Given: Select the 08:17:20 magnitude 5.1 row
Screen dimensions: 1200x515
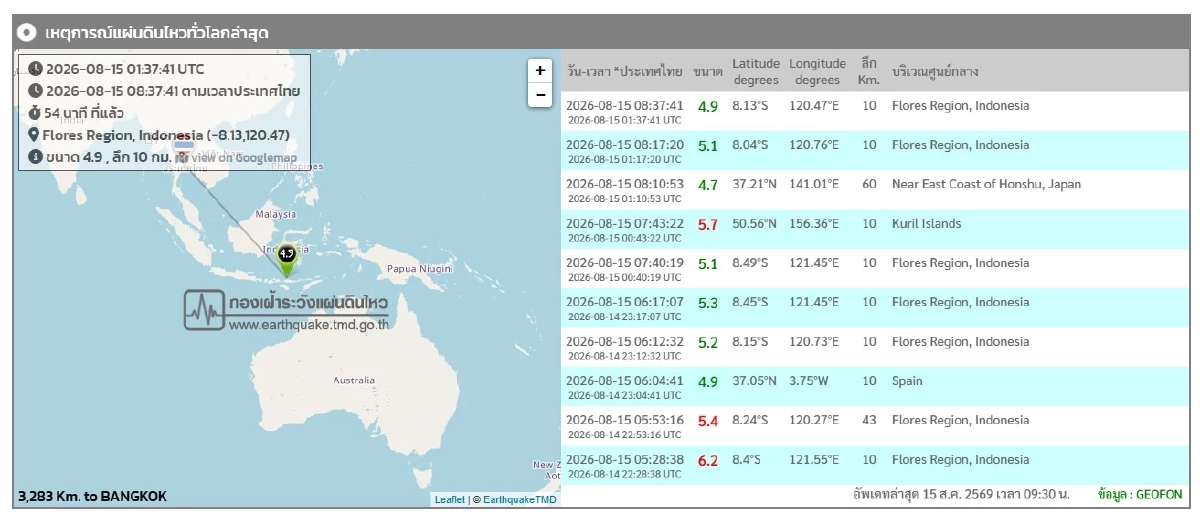Looking at the screenshot, I should point(873,150).
